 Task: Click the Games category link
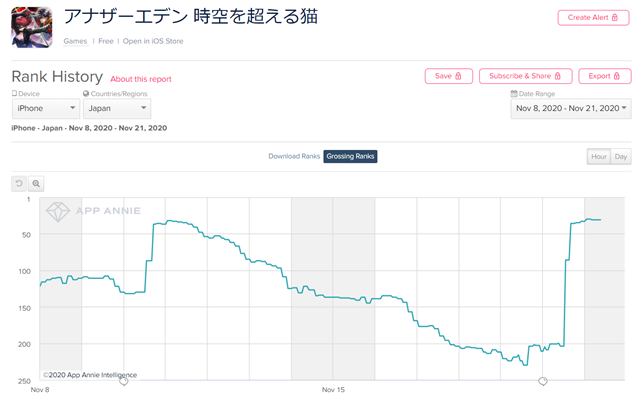[75, 41]
